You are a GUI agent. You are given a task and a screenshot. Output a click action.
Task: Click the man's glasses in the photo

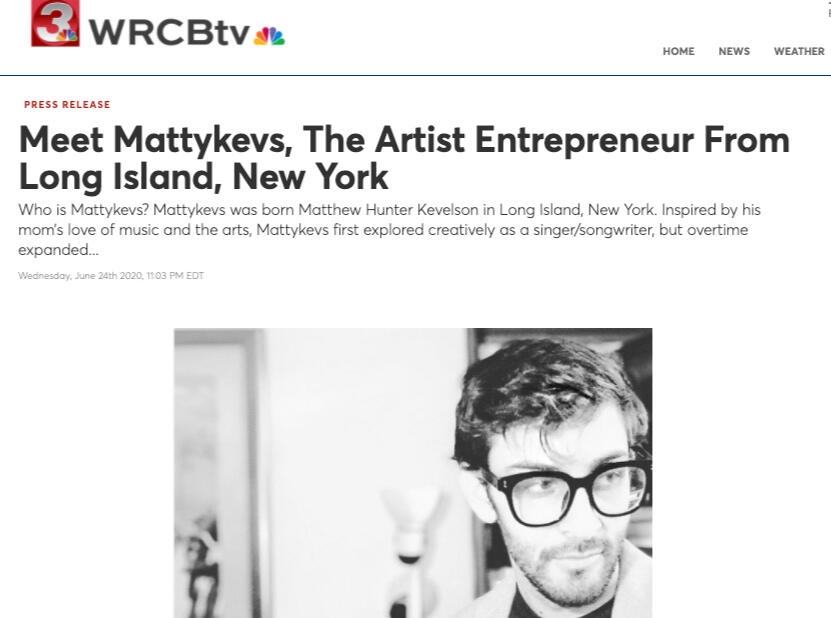[x=571, y=491]
